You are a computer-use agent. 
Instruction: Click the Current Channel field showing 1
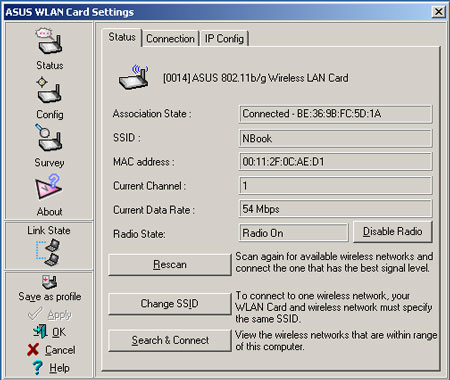click(x=335, y=186)
